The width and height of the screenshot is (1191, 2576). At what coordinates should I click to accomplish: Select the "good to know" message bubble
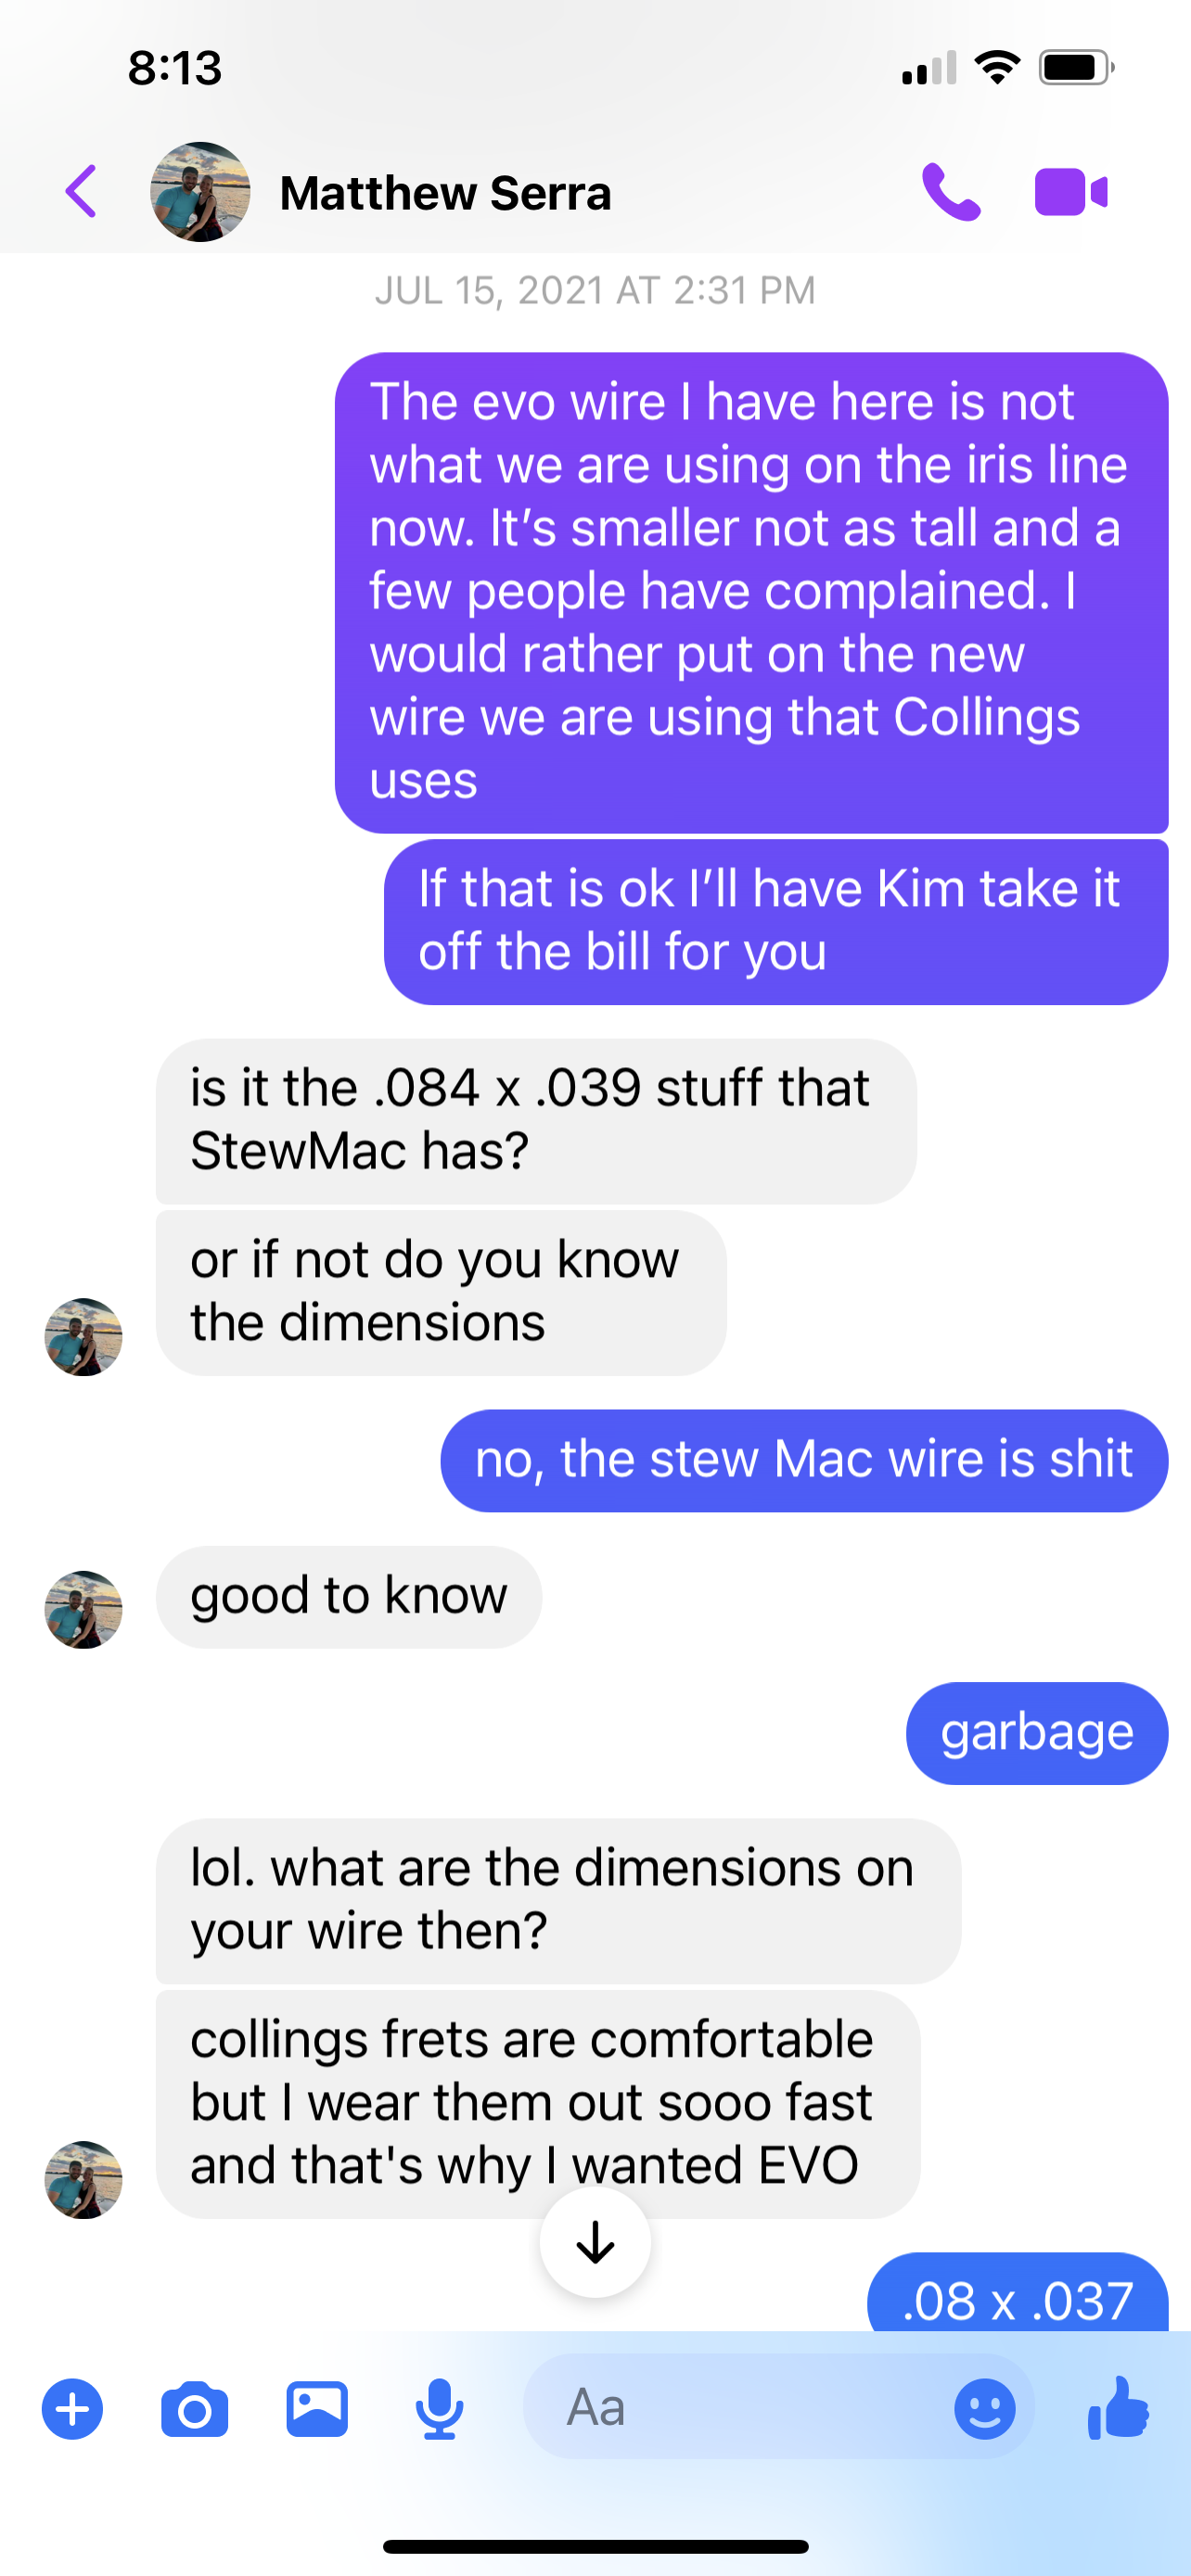click(x=349, y=1597)
